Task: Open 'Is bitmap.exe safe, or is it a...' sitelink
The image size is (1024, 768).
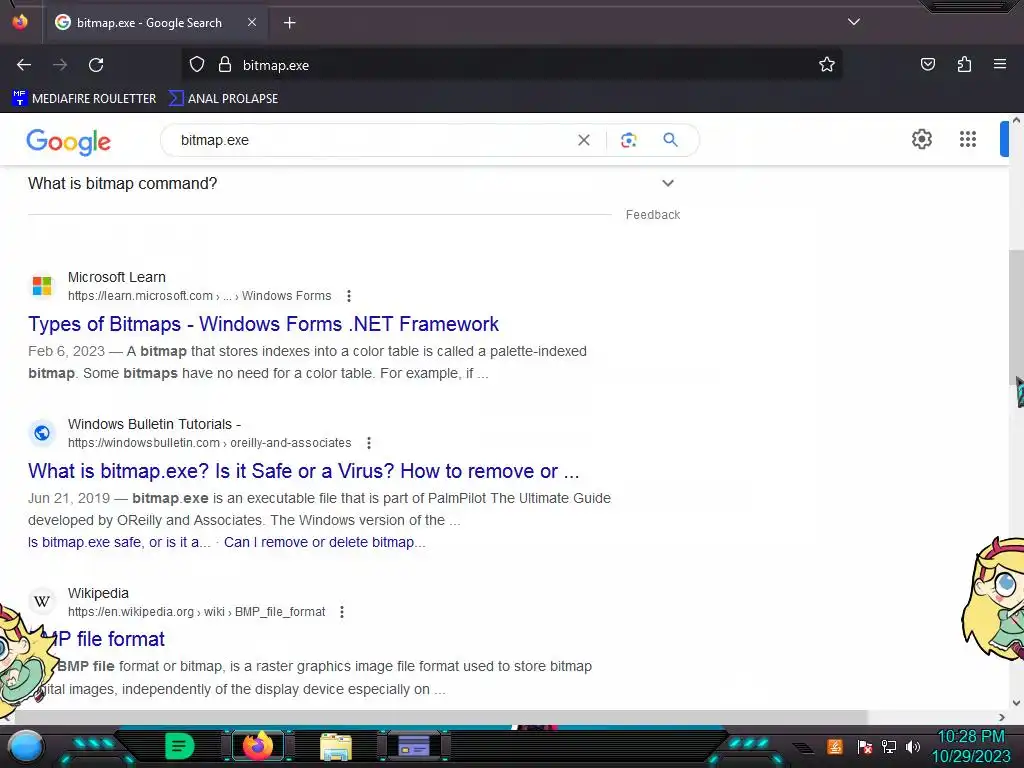Action: (x=120, y=542)
